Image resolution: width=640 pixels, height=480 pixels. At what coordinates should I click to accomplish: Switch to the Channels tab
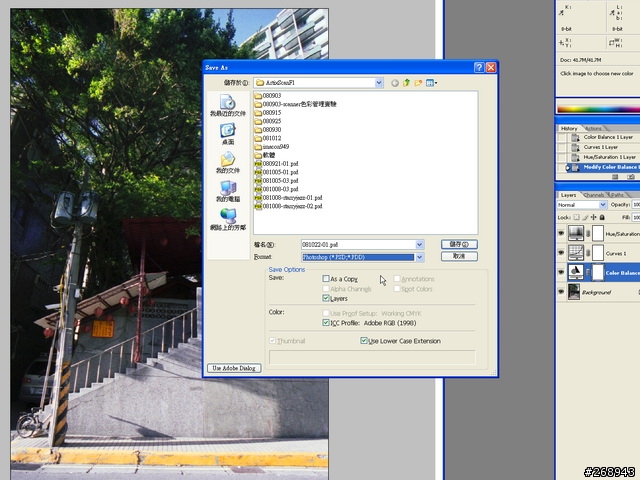pos(594,195)
